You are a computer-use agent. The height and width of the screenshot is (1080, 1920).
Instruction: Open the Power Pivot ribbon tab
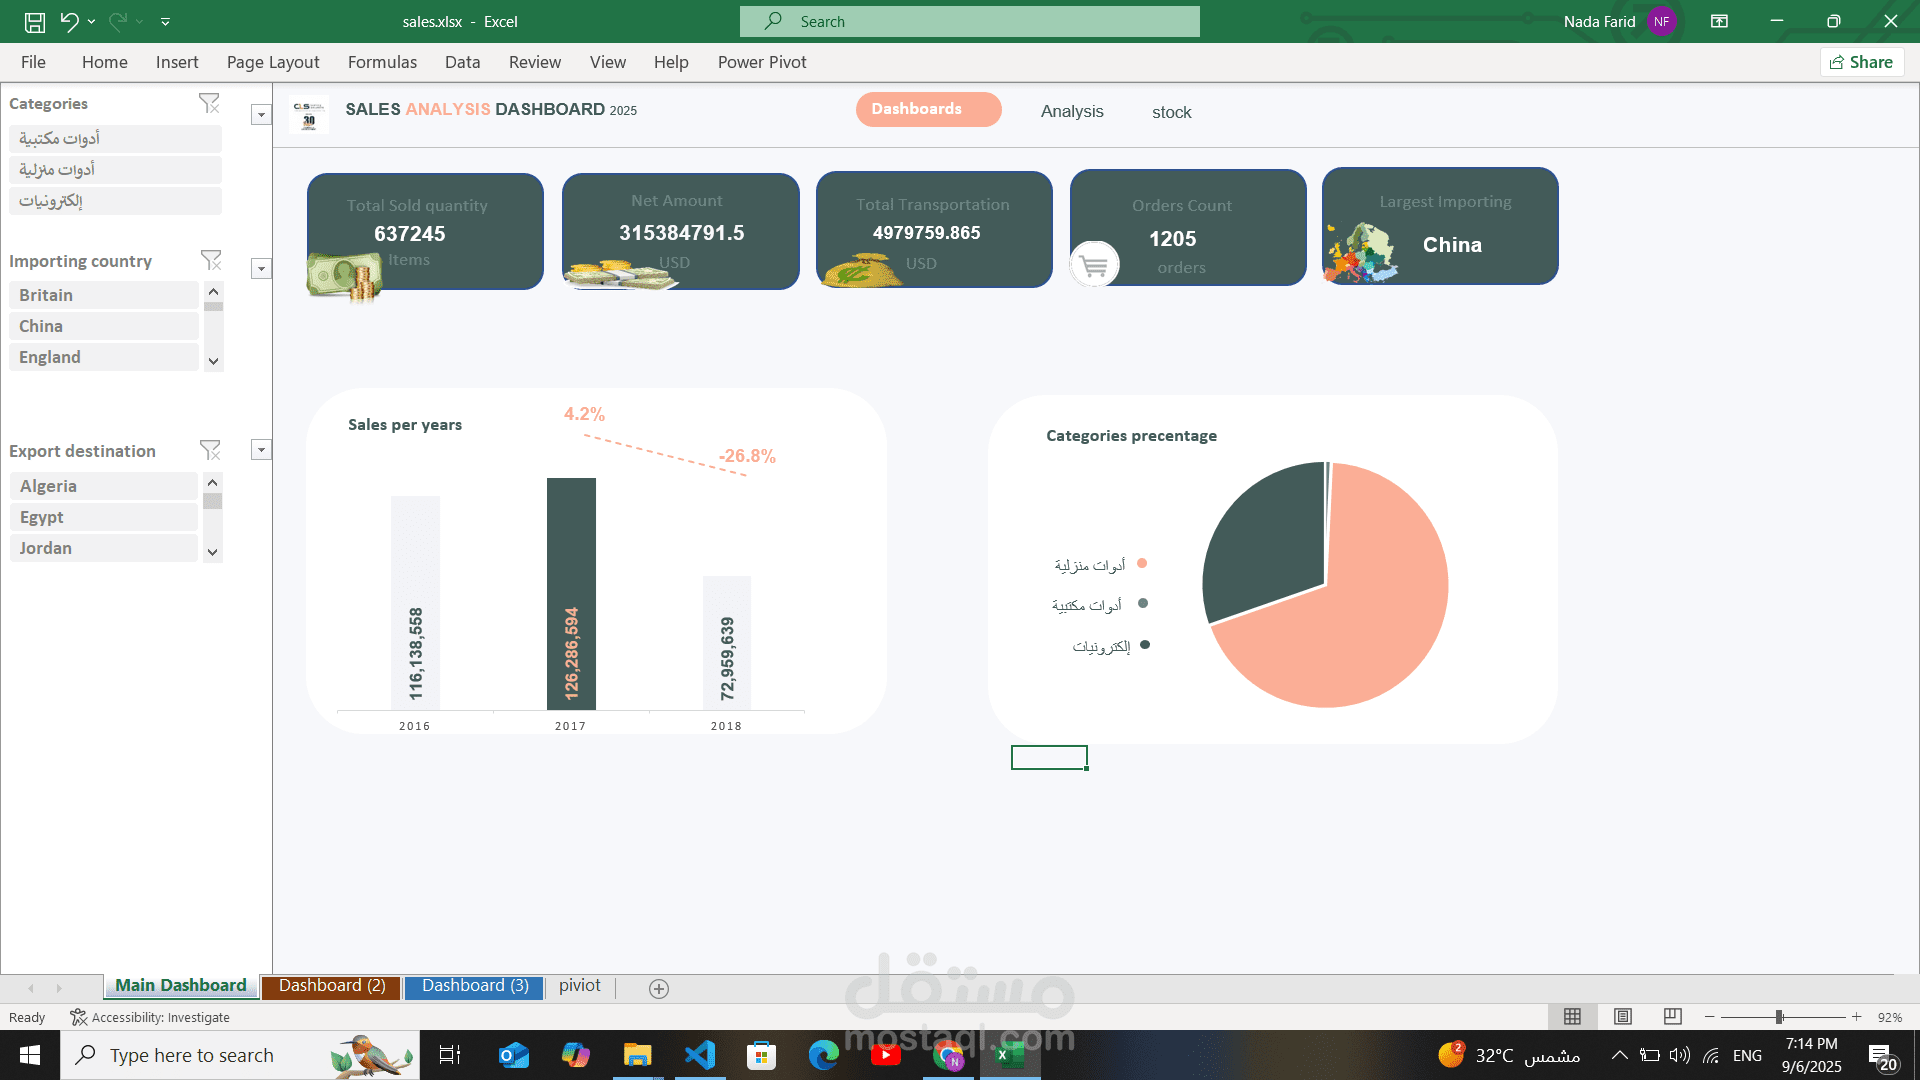761,62
